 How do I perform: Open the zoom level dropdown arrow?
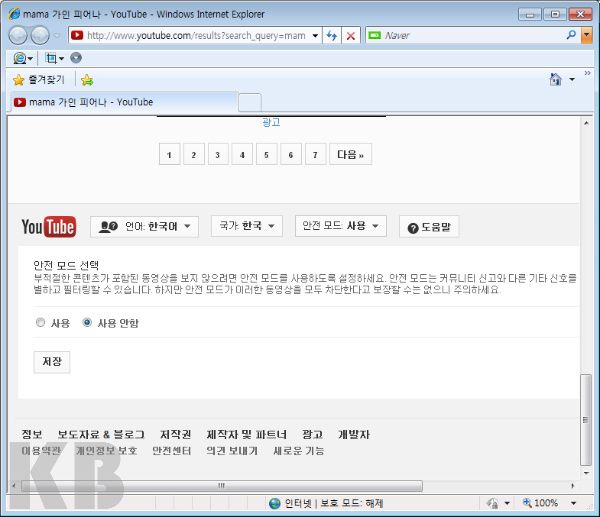[573, 503]
